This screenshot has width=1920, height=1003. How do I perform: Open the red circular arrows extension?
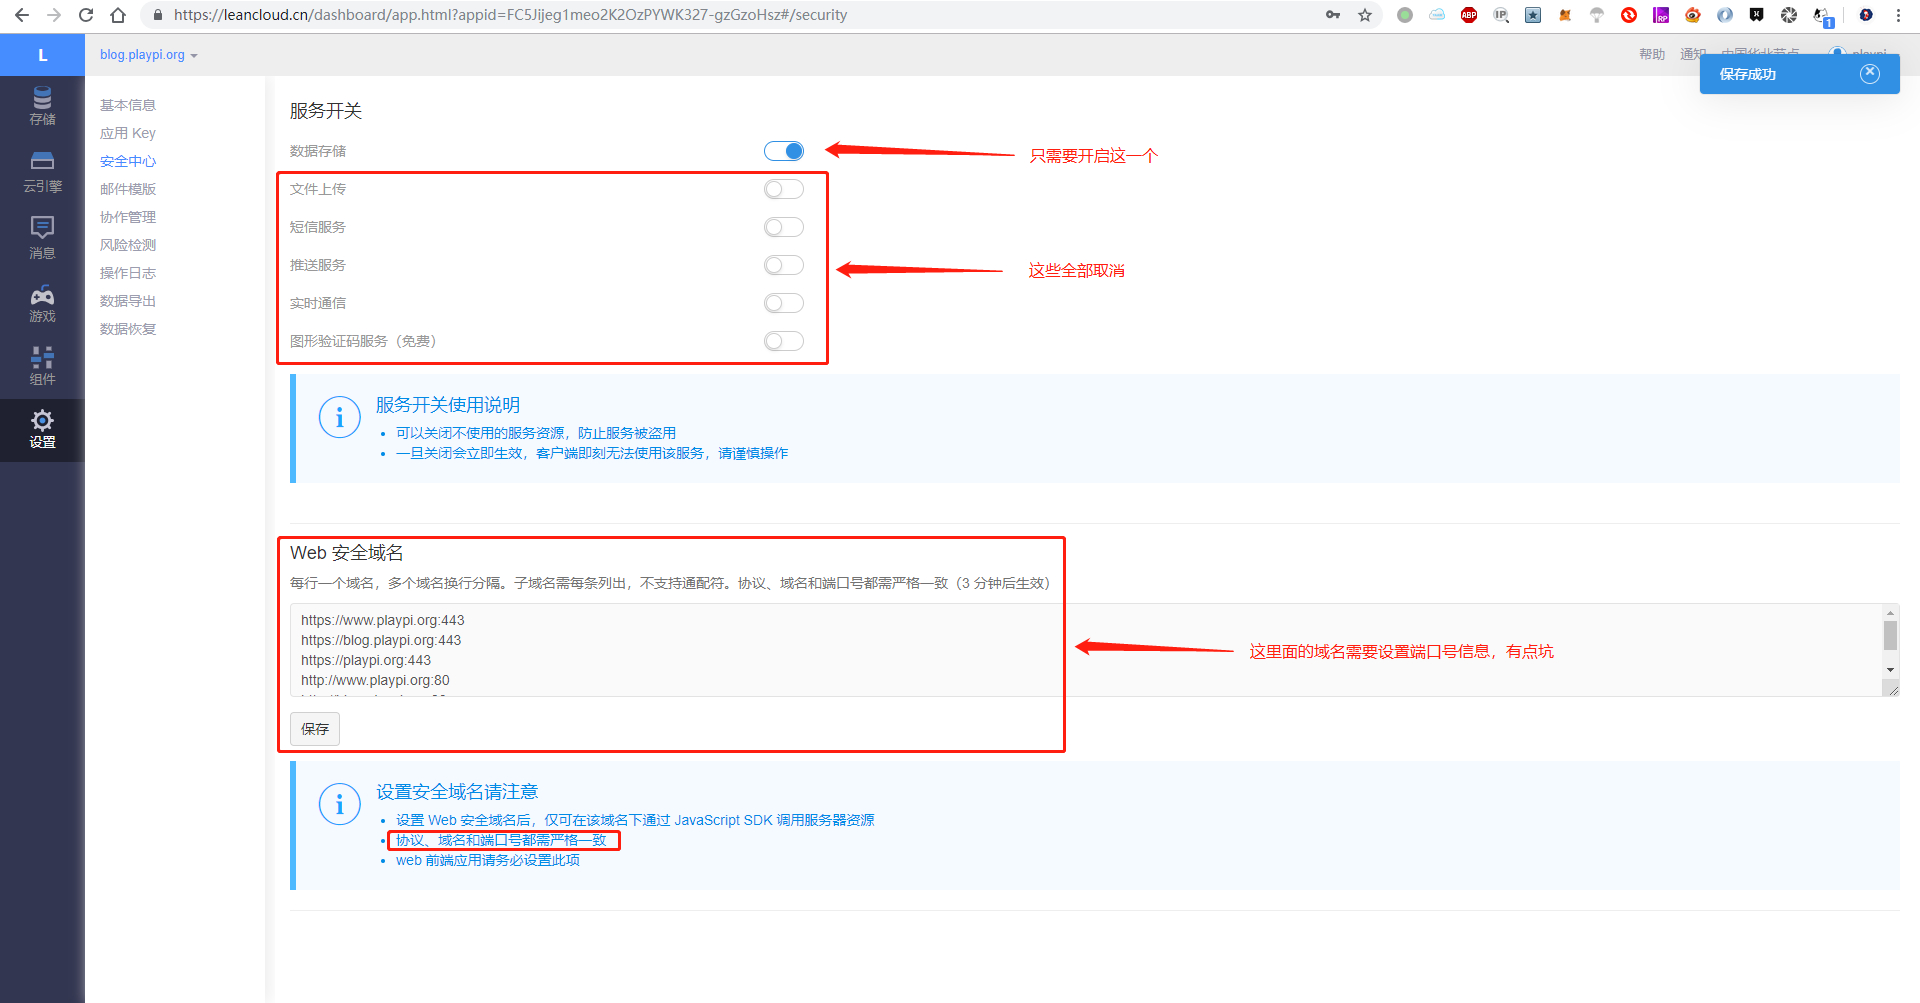click(1629, 15)
